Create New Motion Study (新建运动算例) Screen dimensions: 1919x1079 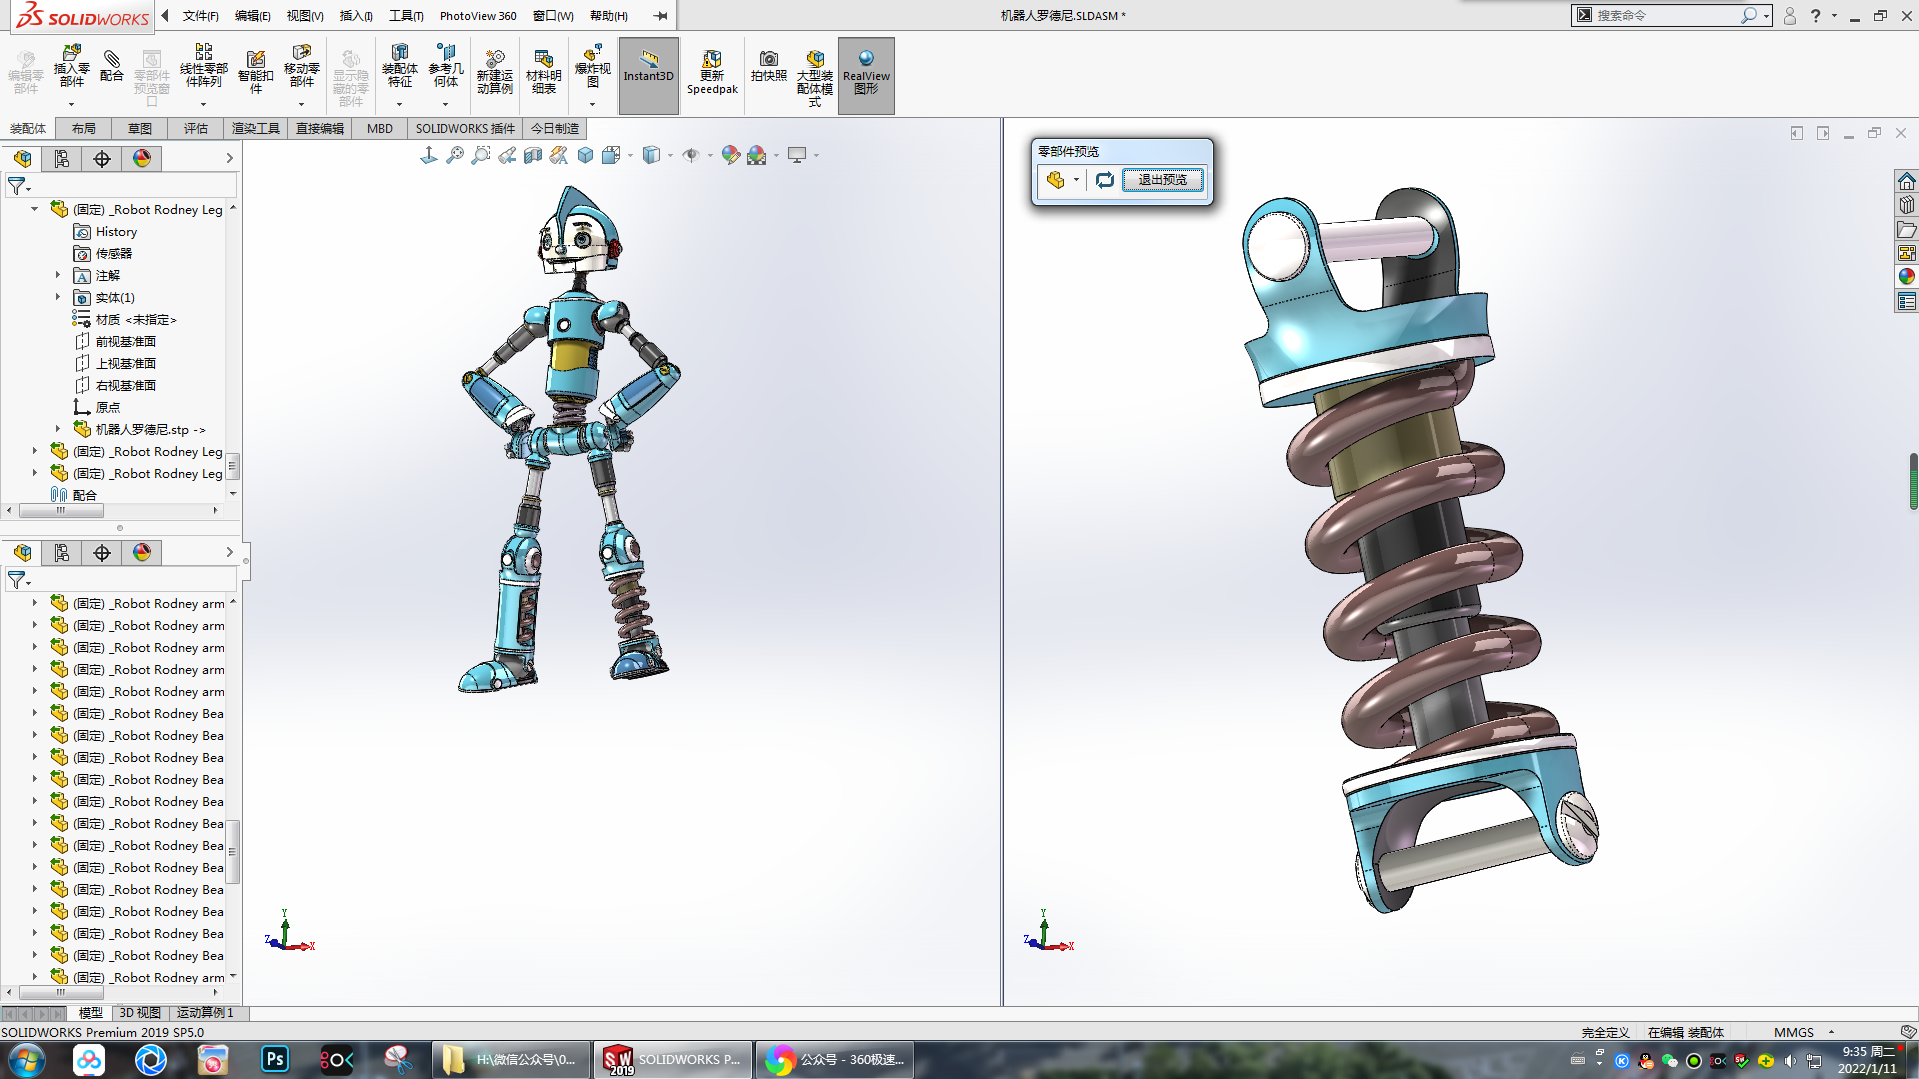click(495, 71)
